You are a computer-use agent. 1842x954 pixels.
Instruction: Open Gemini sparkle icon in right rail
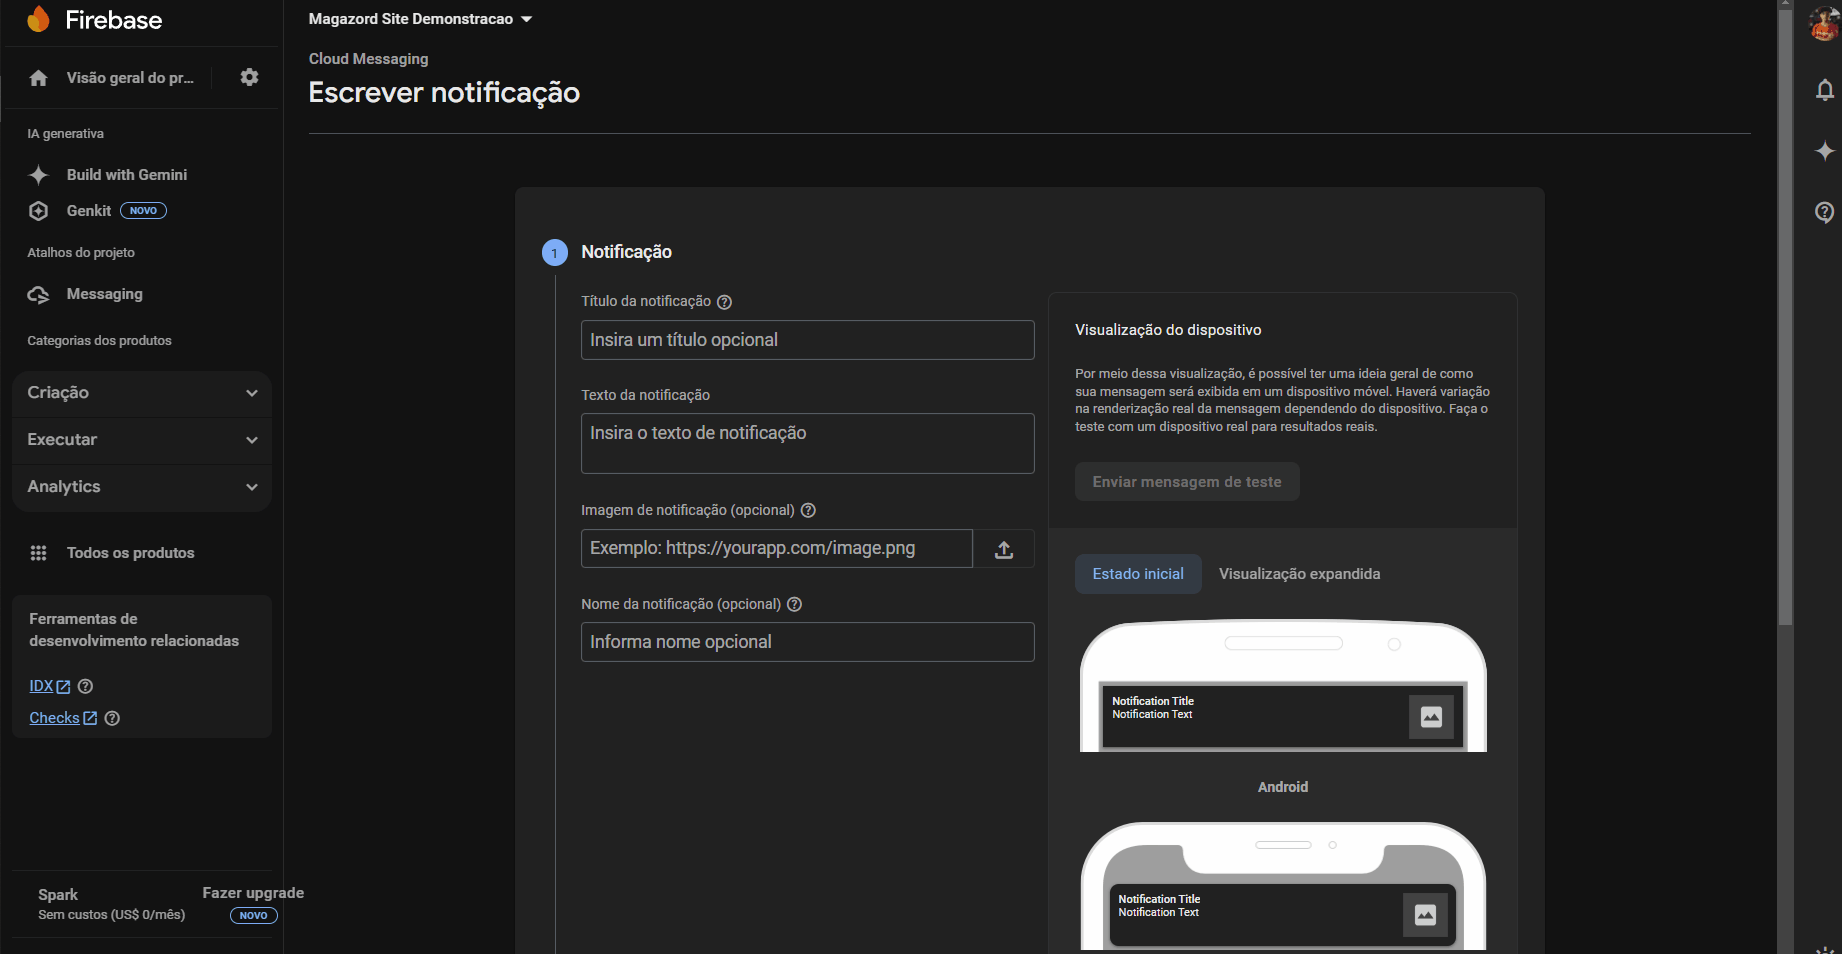(1825, 151)
